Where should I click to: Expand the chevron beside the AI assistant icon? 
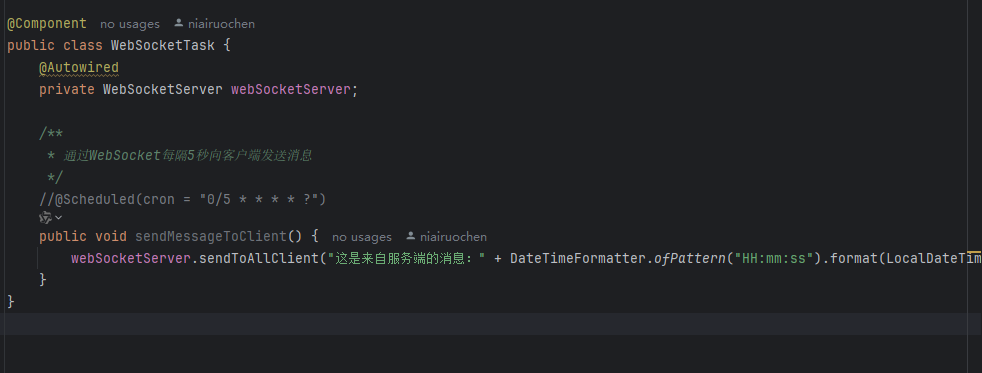pyautogui.click(x=59, y=218)
